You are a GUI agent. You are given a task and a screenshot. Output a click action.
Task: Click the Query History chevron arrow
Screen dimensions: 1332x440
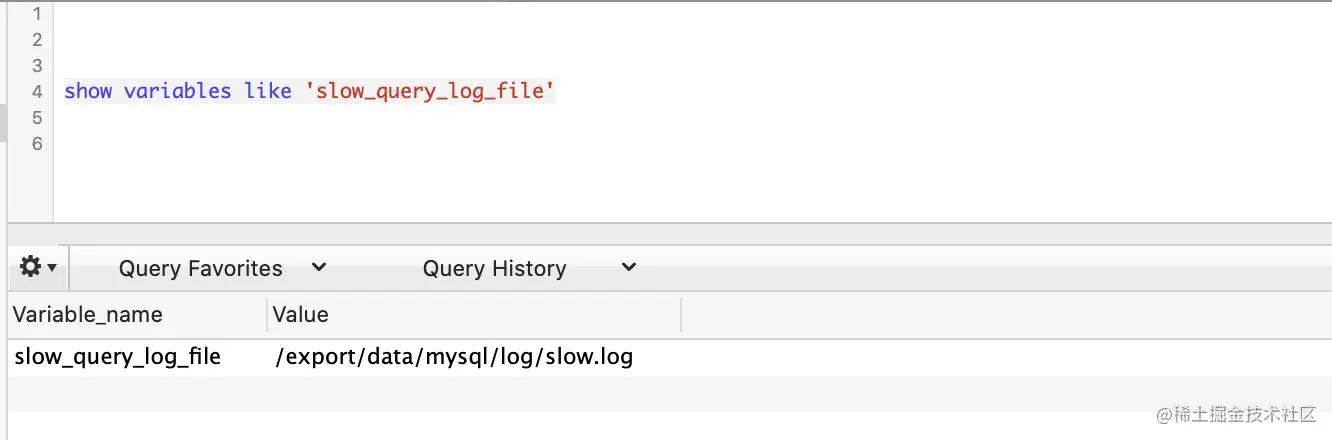(x=629, y=267)
